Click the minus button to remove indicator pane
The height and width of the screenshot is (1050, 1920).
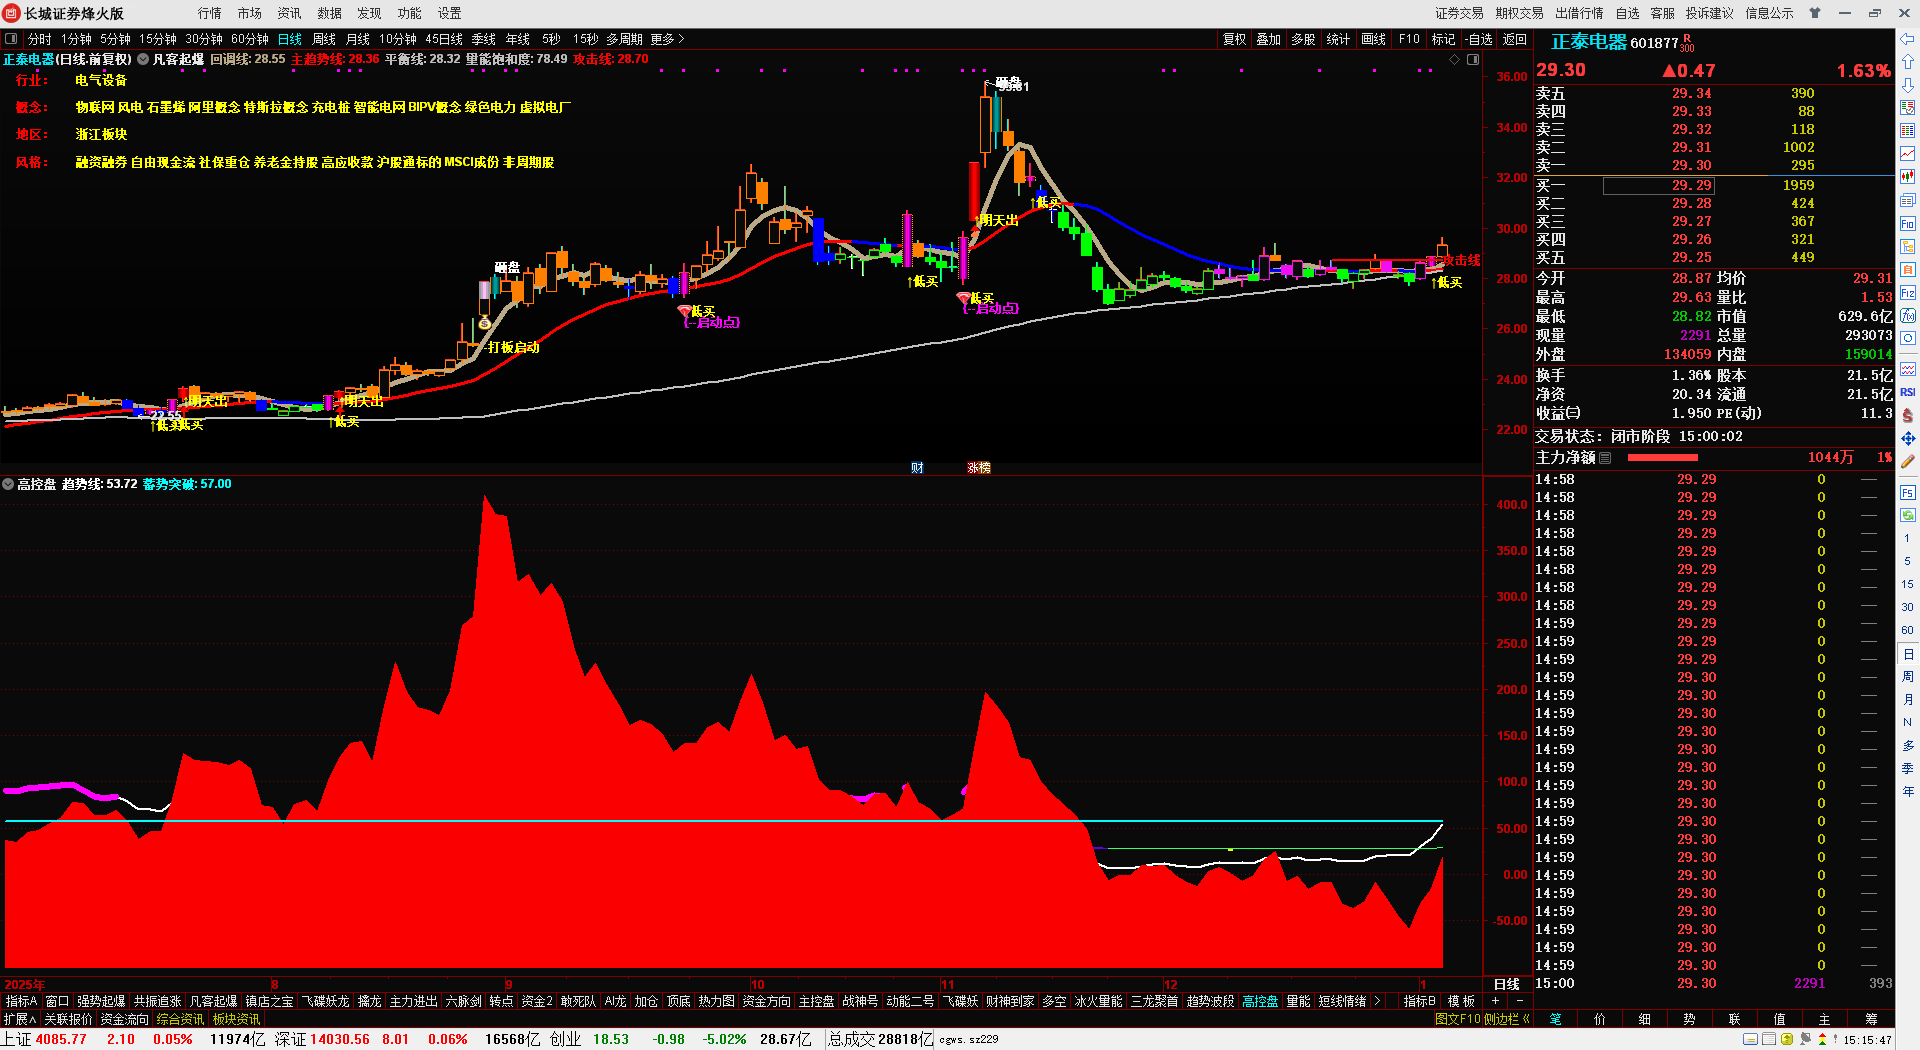[1520, 1001]
